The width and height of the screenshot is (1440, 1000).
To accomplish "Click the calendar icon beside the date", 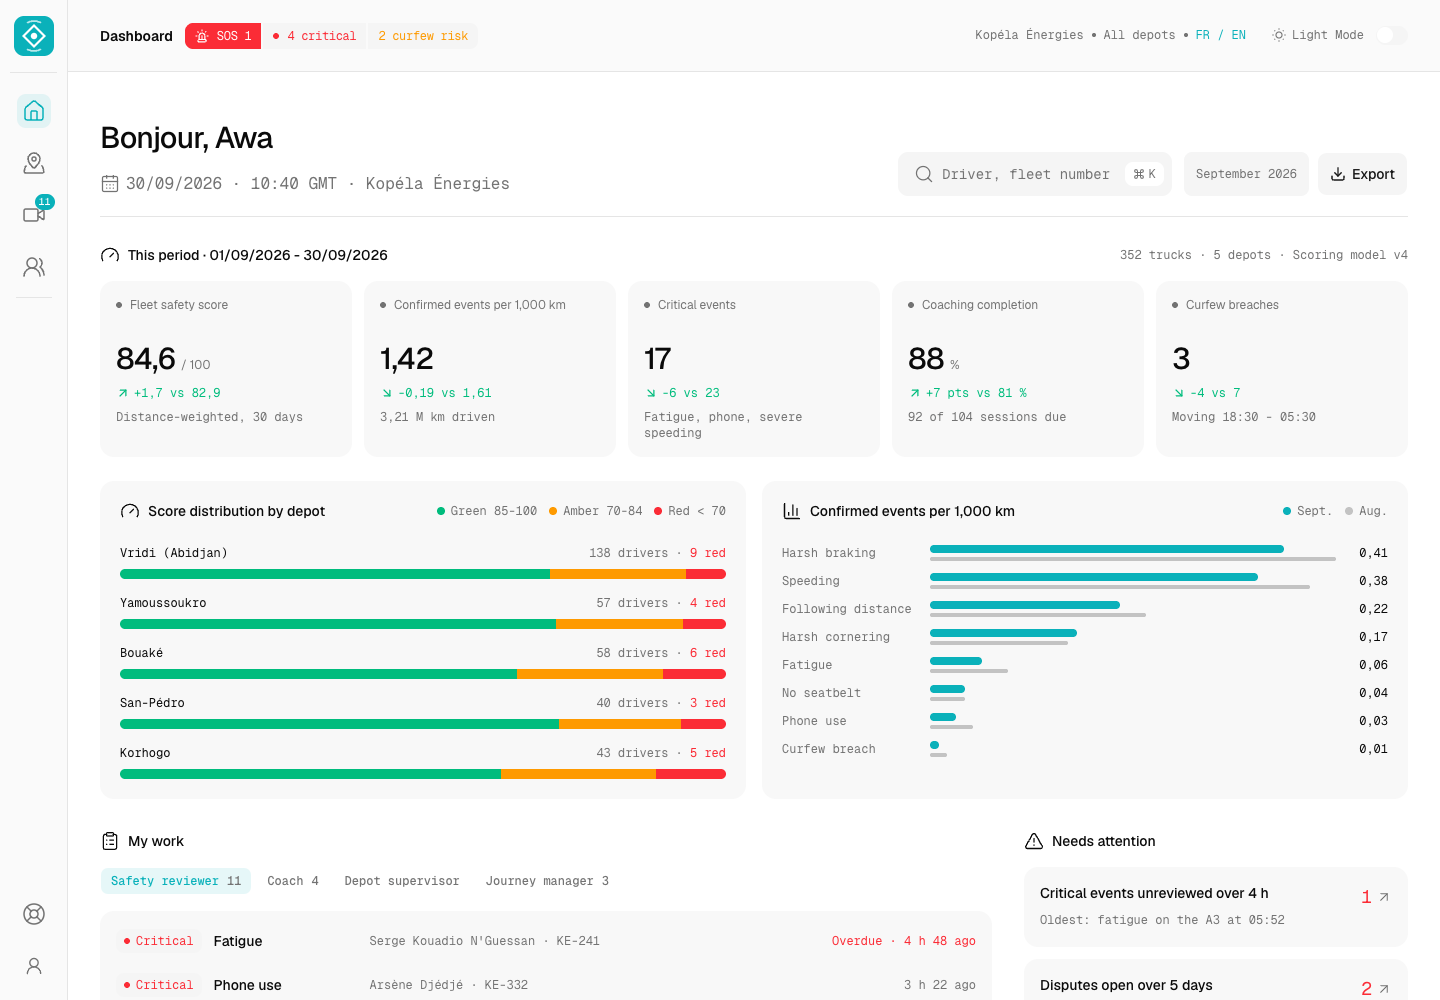I will tap(110, 184).
